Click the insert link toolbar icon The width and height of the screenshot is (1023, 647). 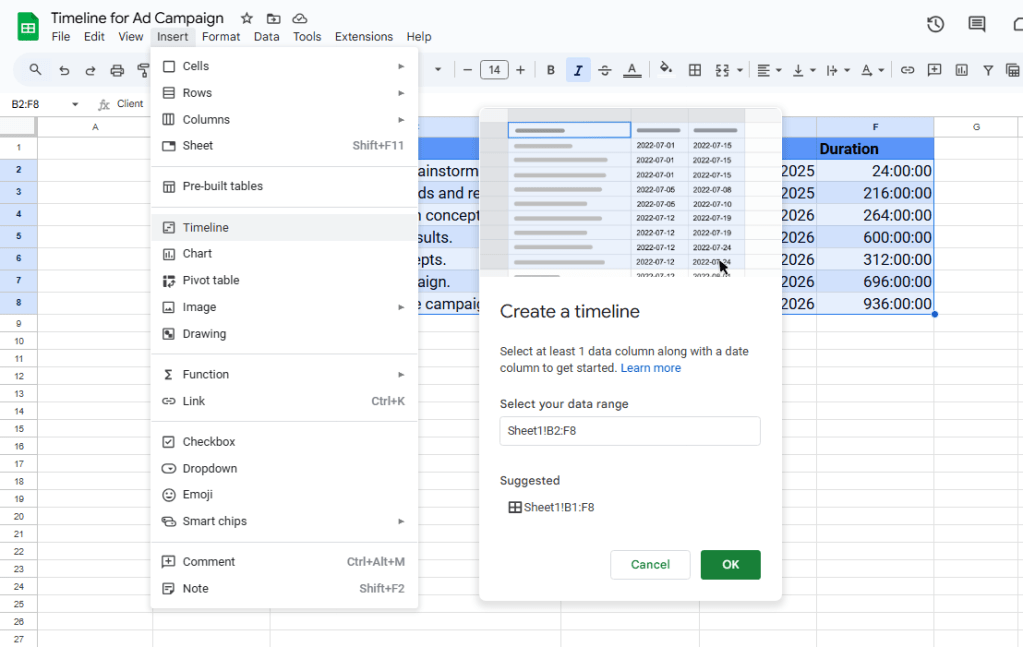pos(907,70)
